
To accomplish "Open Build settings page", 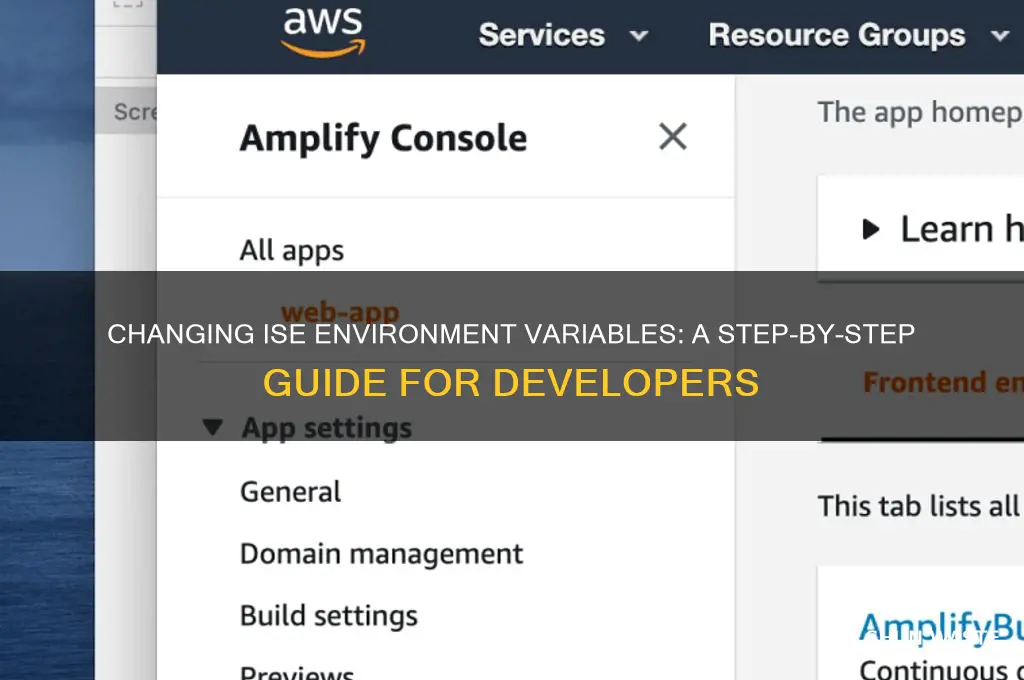I will (x=328, y=616).
